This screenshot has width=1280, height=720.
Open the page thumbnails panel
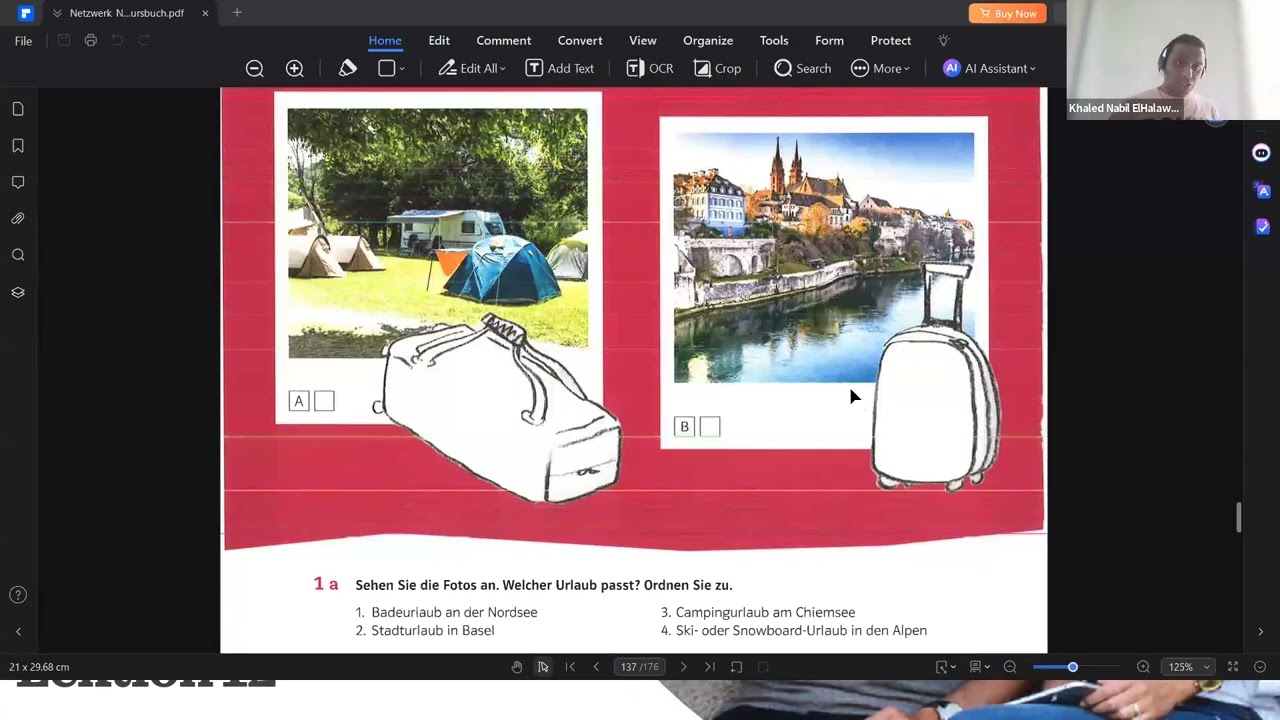[x=18, y=109]
